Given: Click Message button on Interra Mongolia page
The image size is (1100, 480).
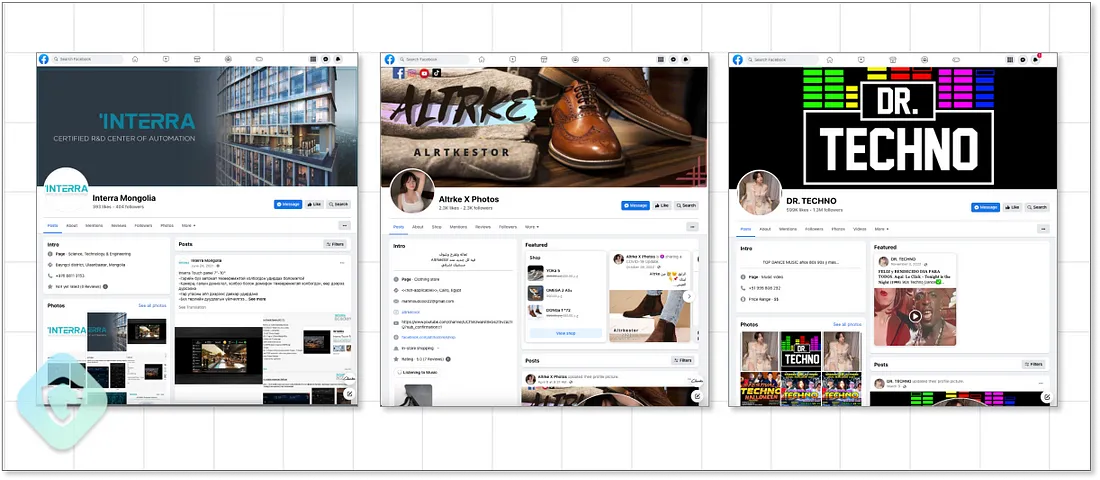Looking at the screenshot, I should click(x=288, y=204).
